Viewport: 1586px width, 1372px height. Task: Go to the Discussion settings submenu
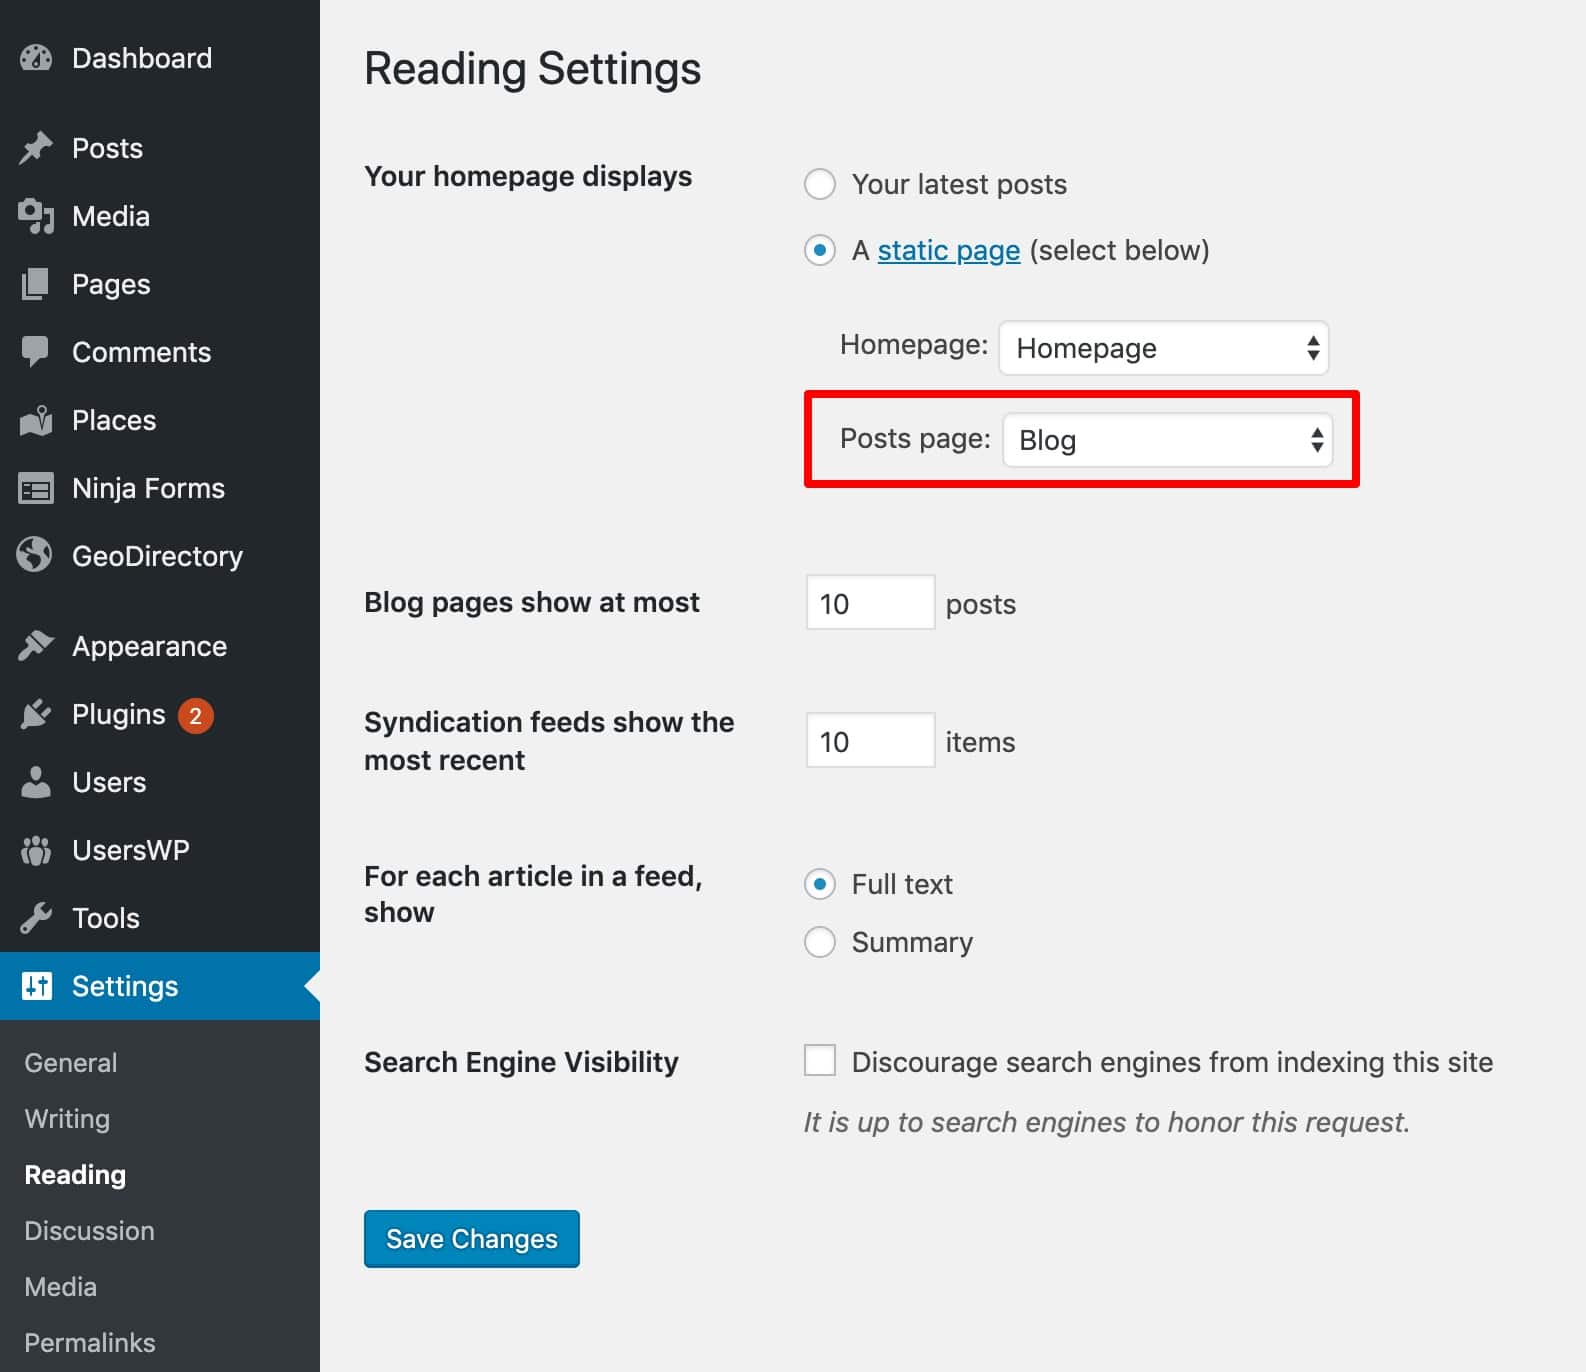89,1230
